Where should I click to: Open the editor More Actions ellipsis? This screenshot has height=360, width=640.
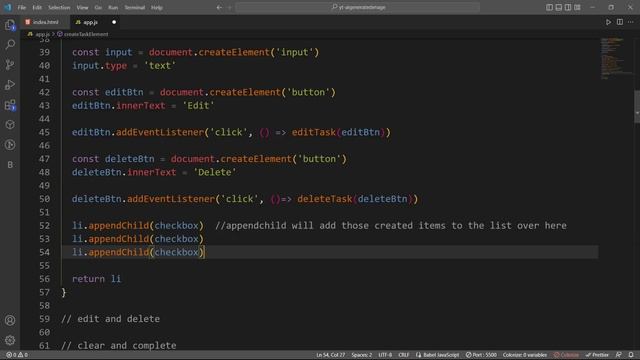(631, 22)
